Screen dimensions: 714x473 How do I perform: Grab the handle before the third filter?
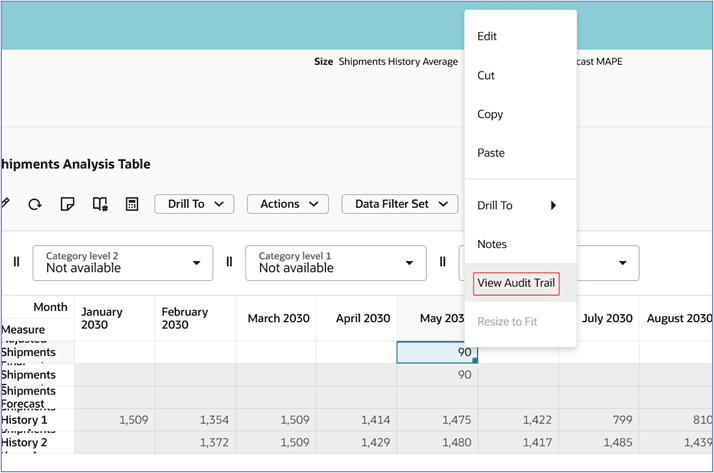442,262
